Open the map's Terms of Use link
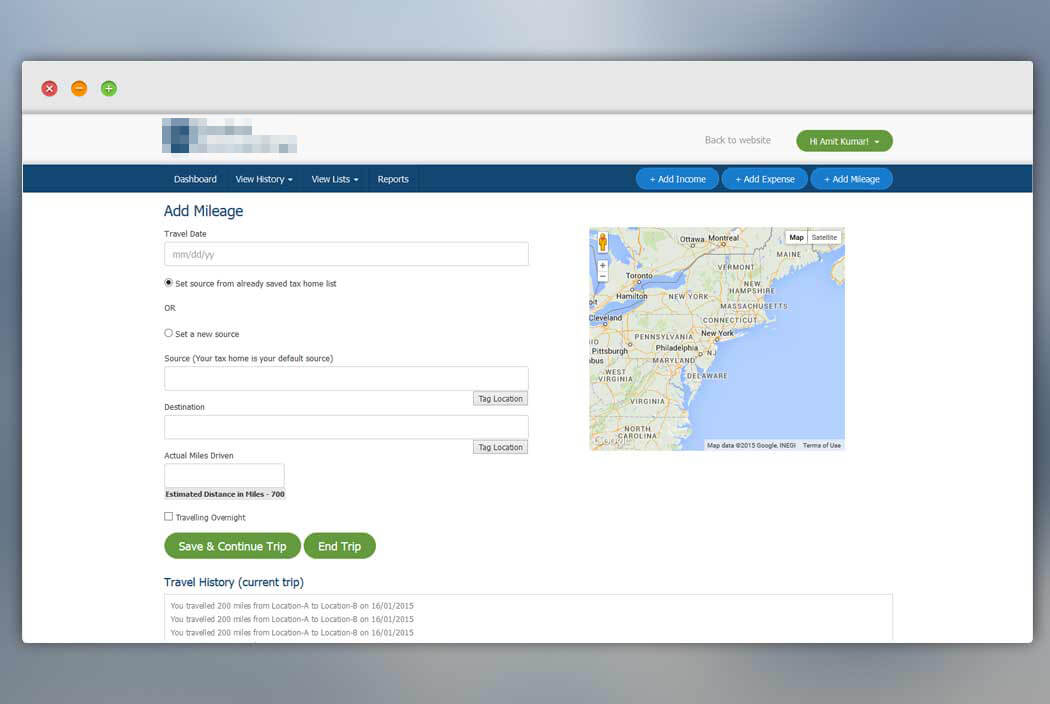This screenshot has height=704, width=1050. [822, 445]
